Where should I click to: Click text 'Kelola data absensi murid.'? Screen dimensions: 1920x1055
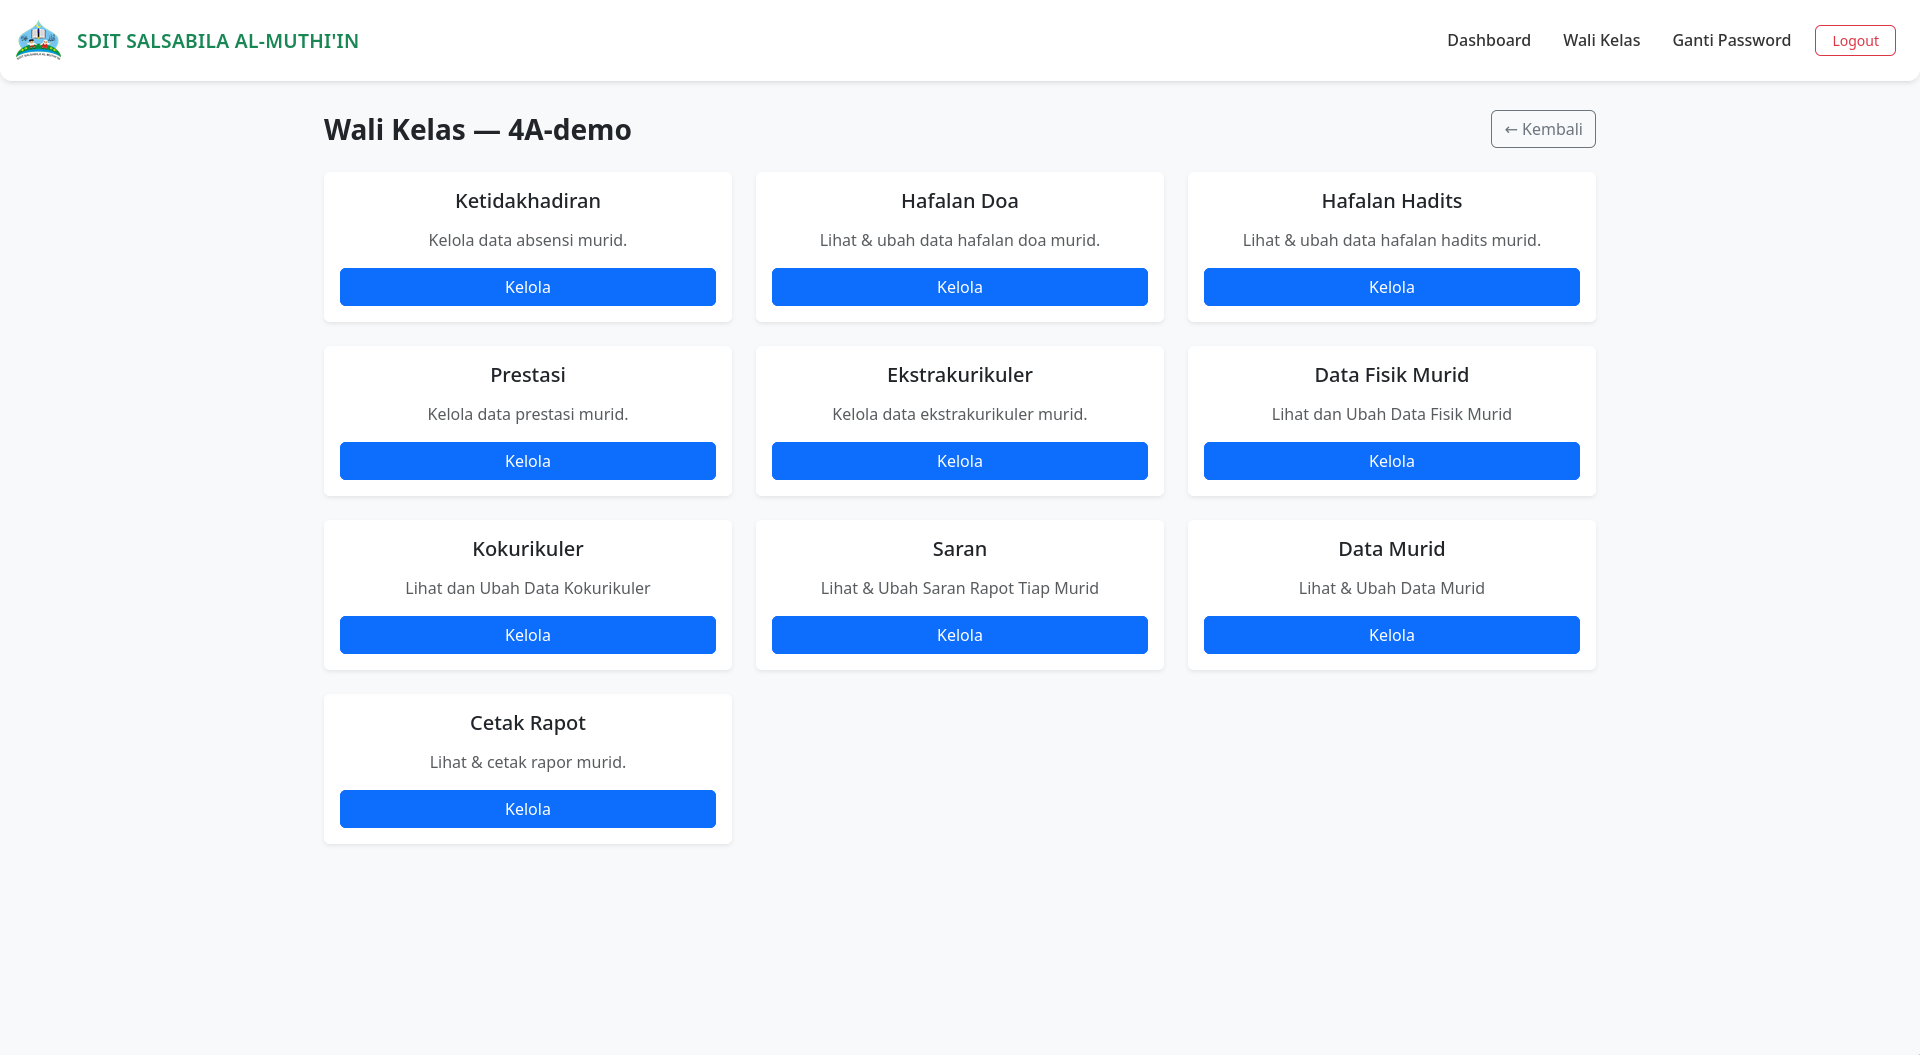(x=528, y=240)
